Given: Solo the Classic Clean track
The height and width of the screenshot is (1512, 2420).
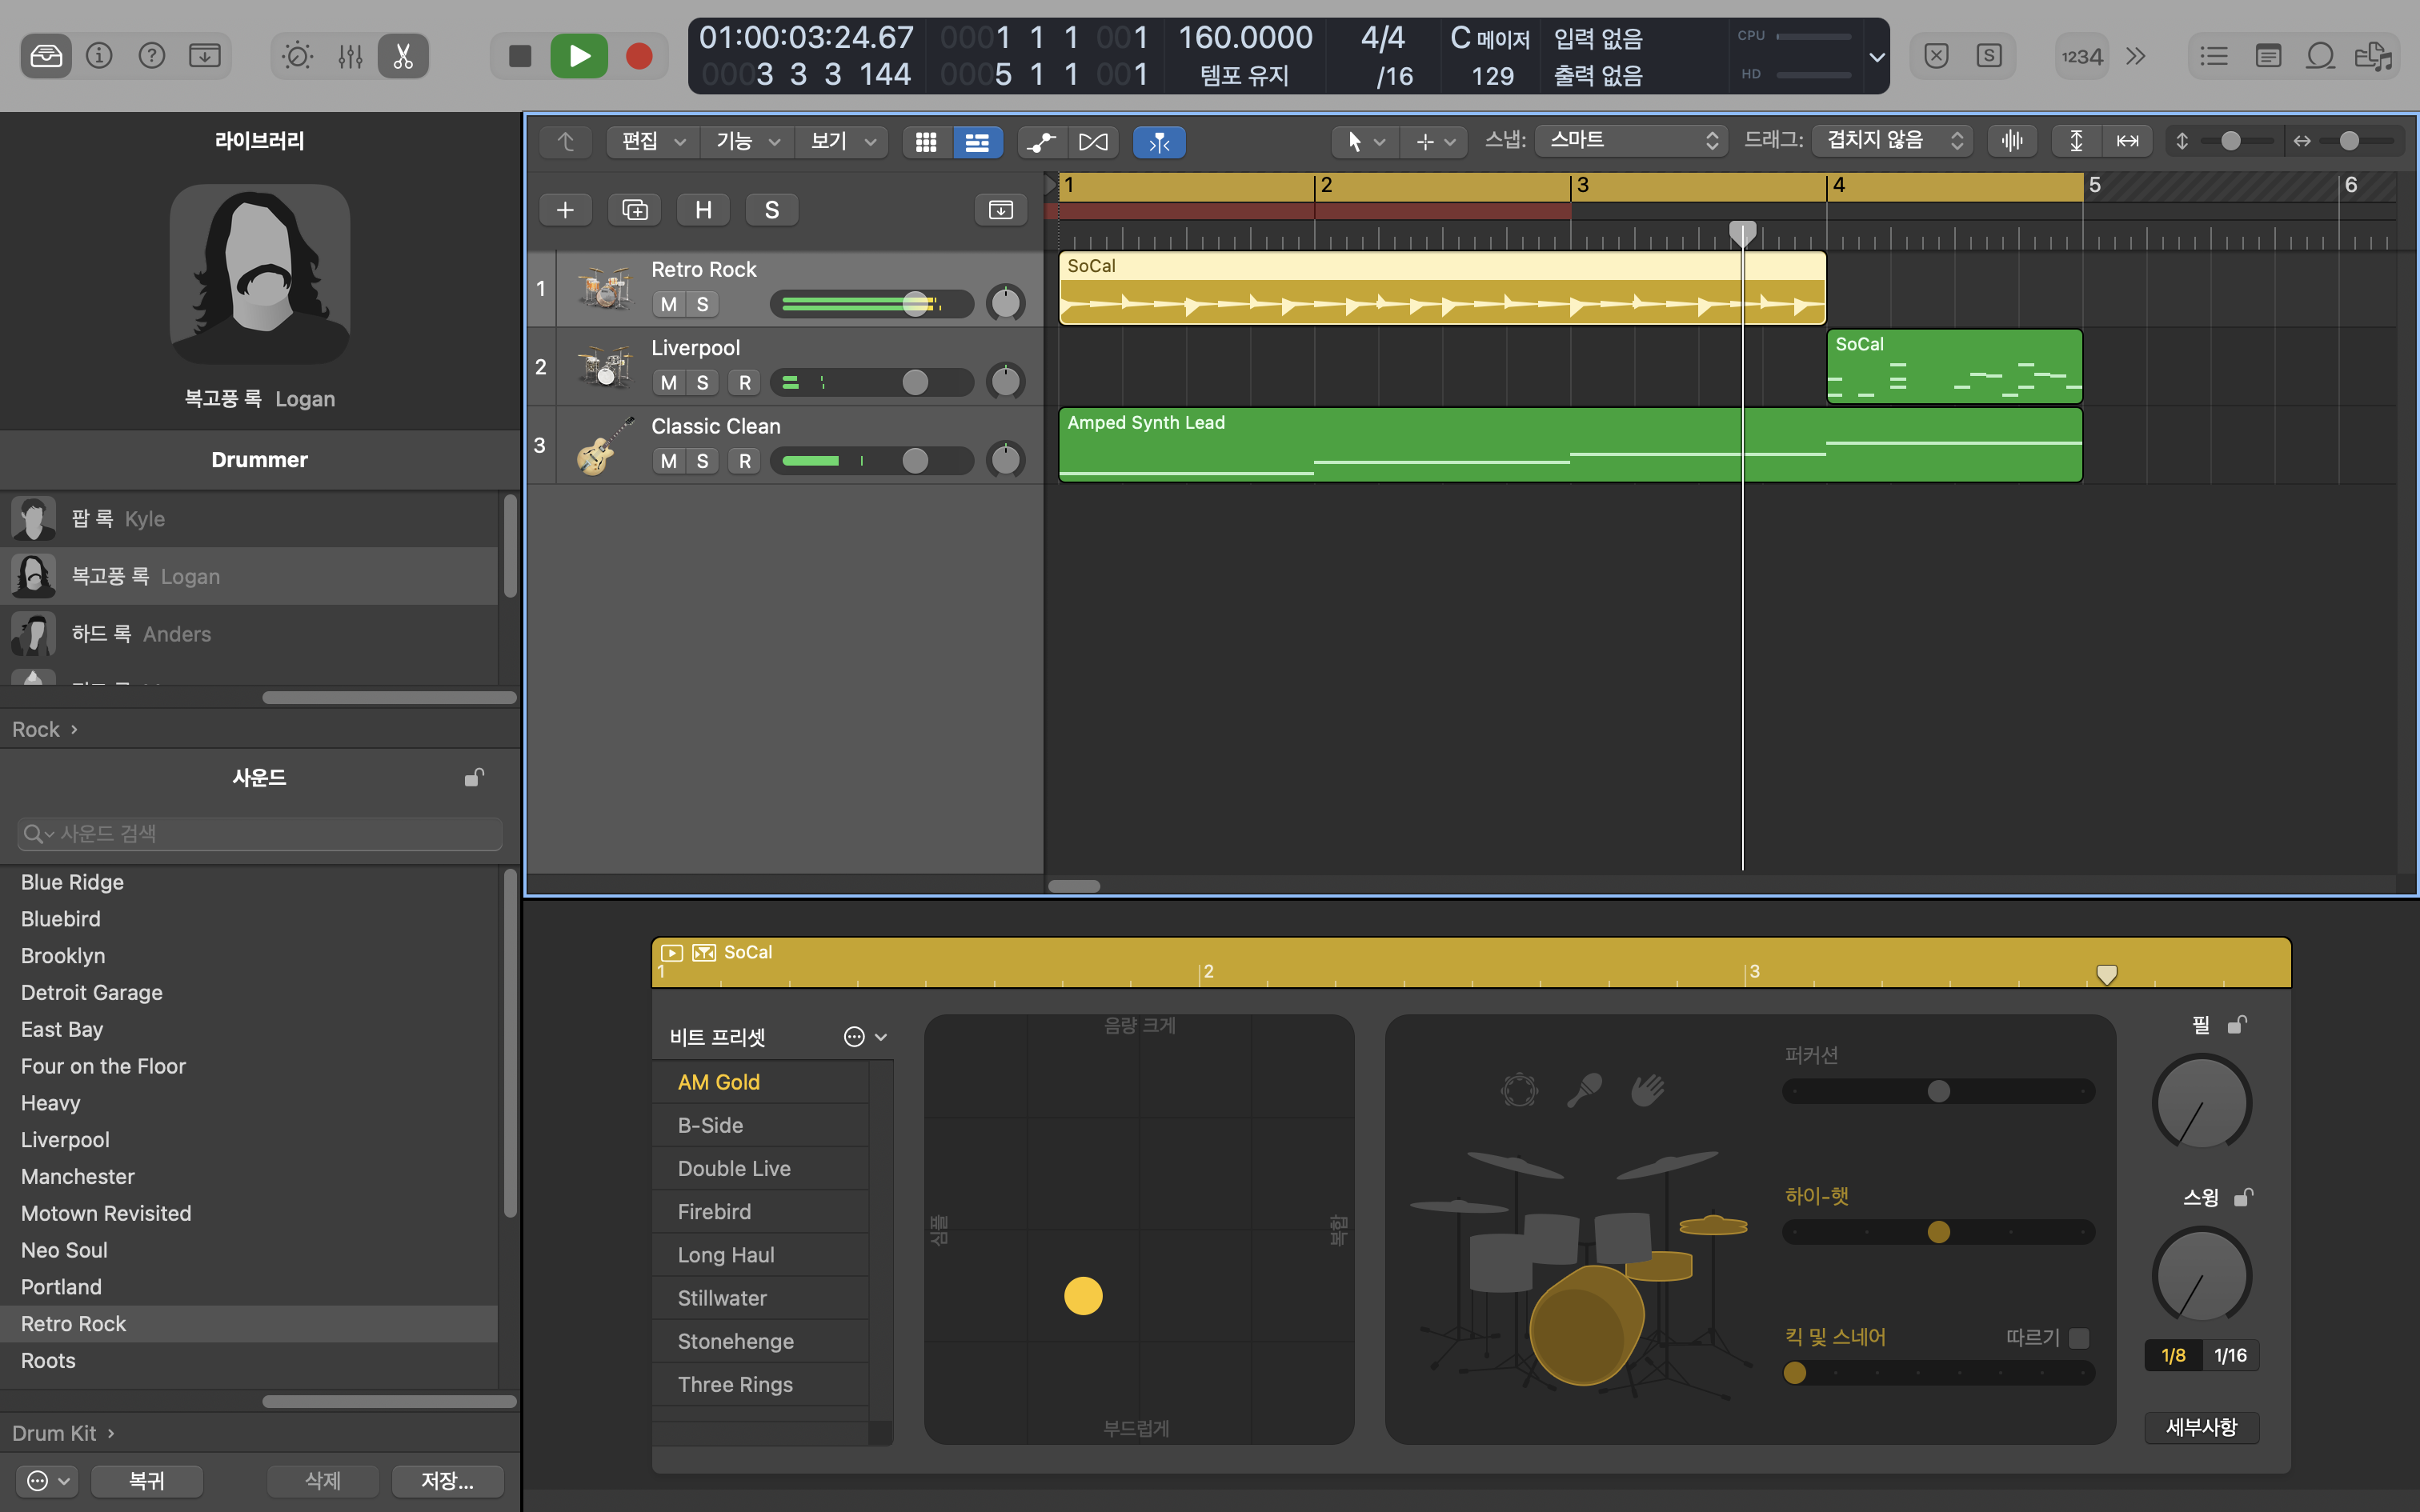Looking at the screenshot, I should pos(702,461).
